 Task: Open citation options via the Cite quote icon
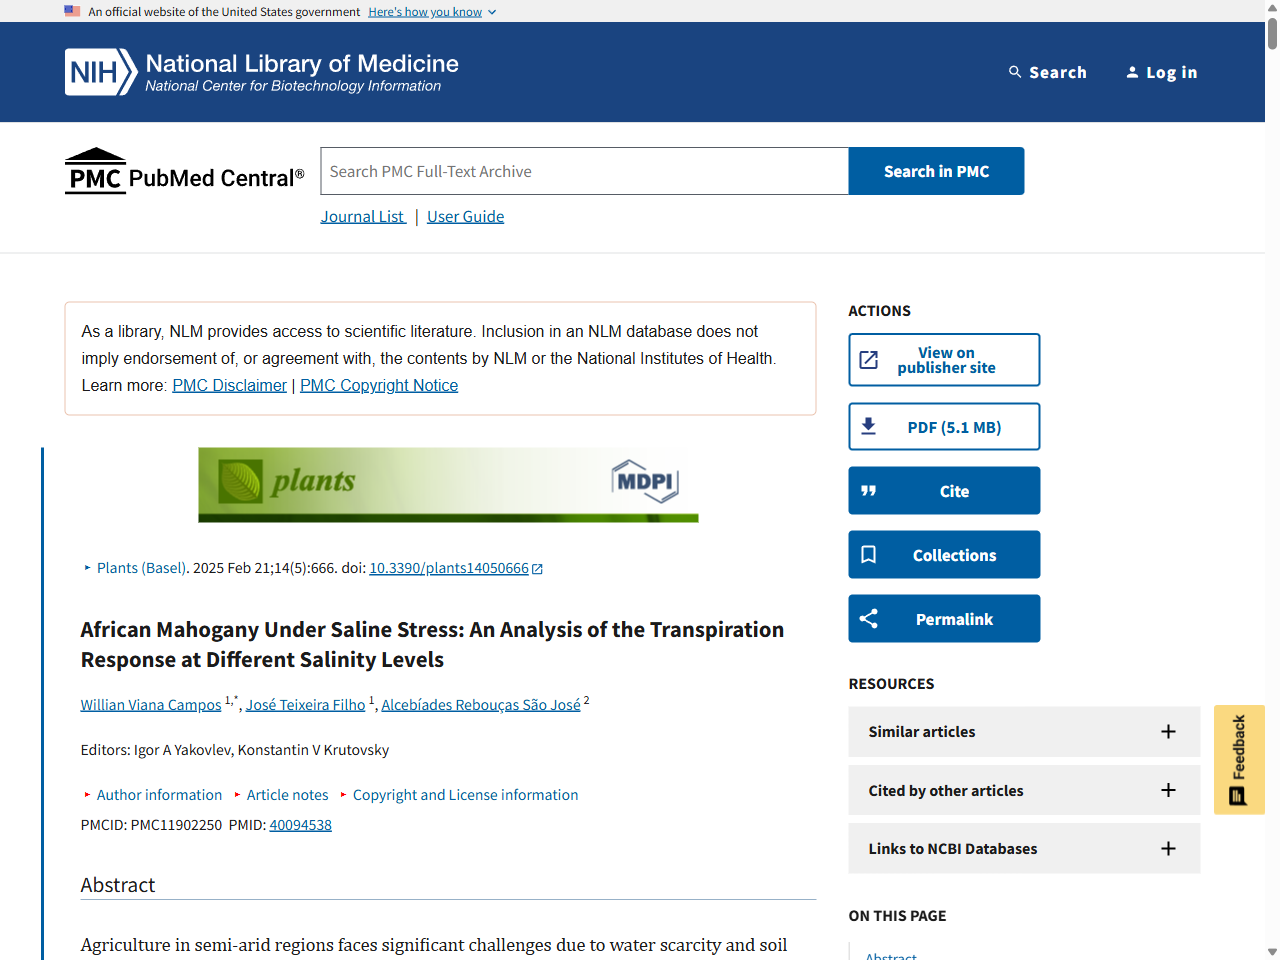(x=868, y=490)
